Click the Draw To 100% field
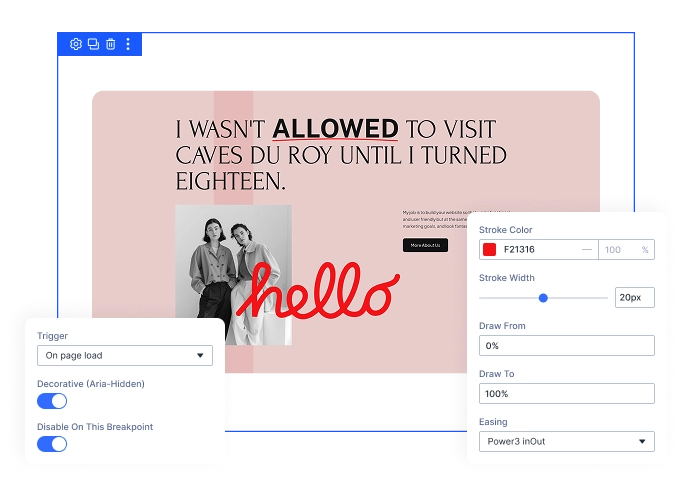682x479 pixels. [567, 394]
